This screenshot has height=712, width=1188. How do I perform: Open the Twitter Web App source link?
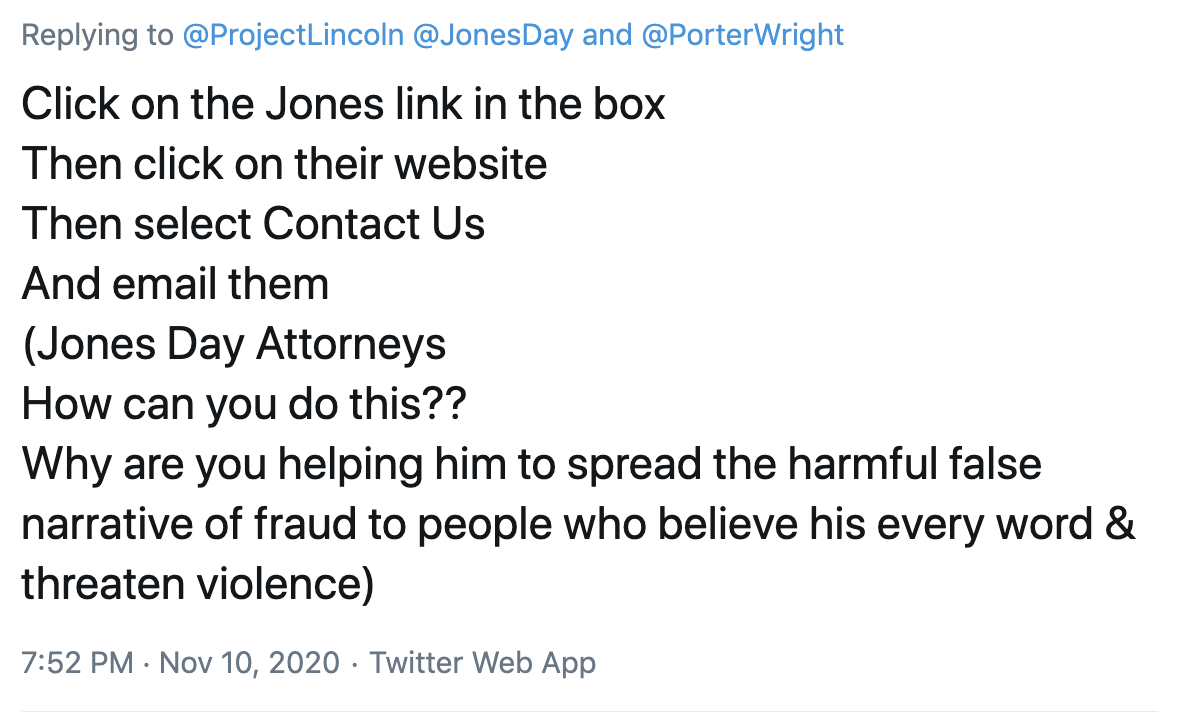point(483,662)
